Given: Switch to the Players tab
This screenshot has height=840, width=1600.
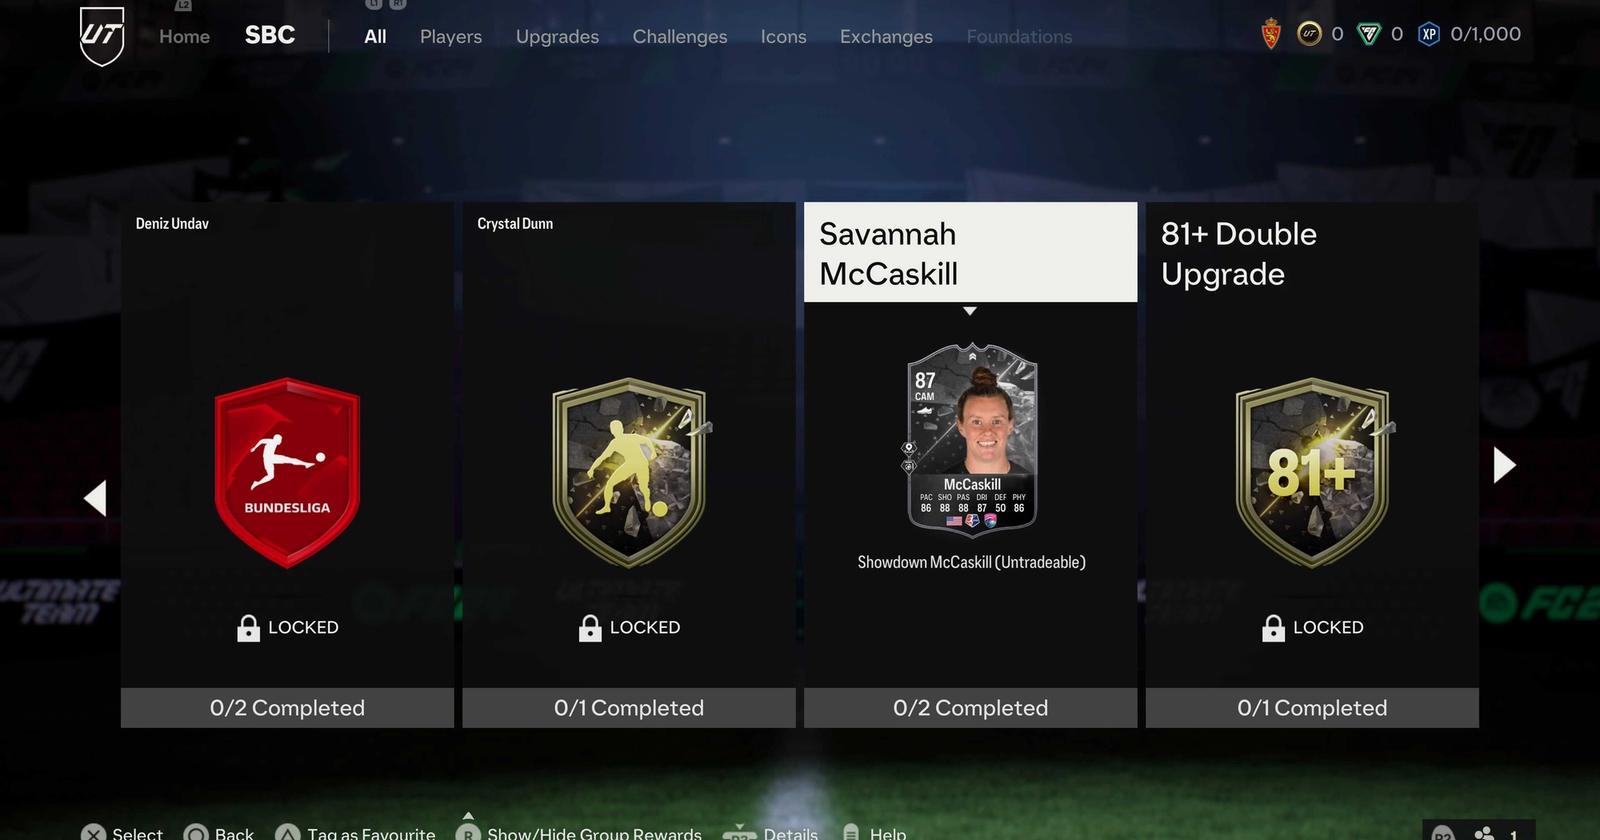Looking at the screenshot, I should click(451, 37).
